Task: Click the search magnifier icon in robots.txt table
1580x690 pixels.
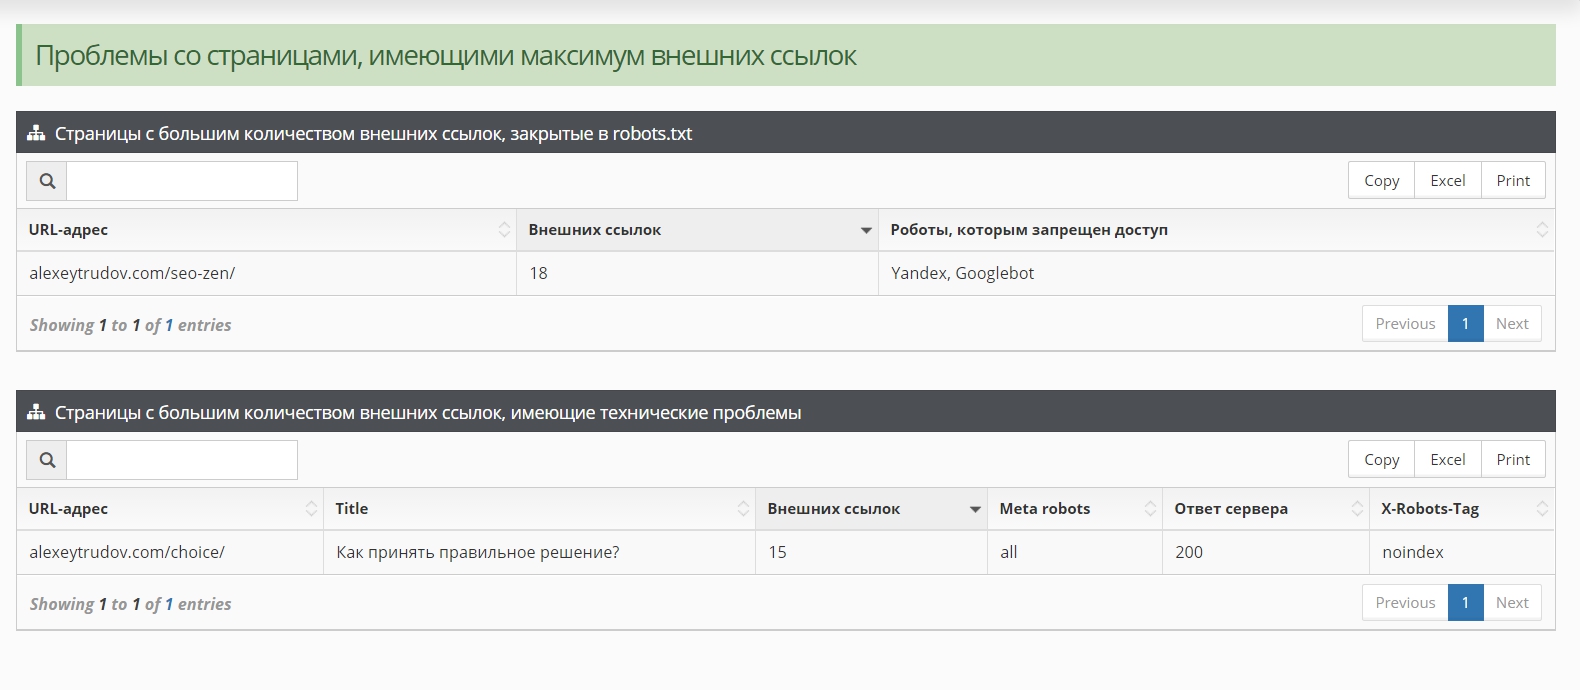Action: click(x=47, y=181)
